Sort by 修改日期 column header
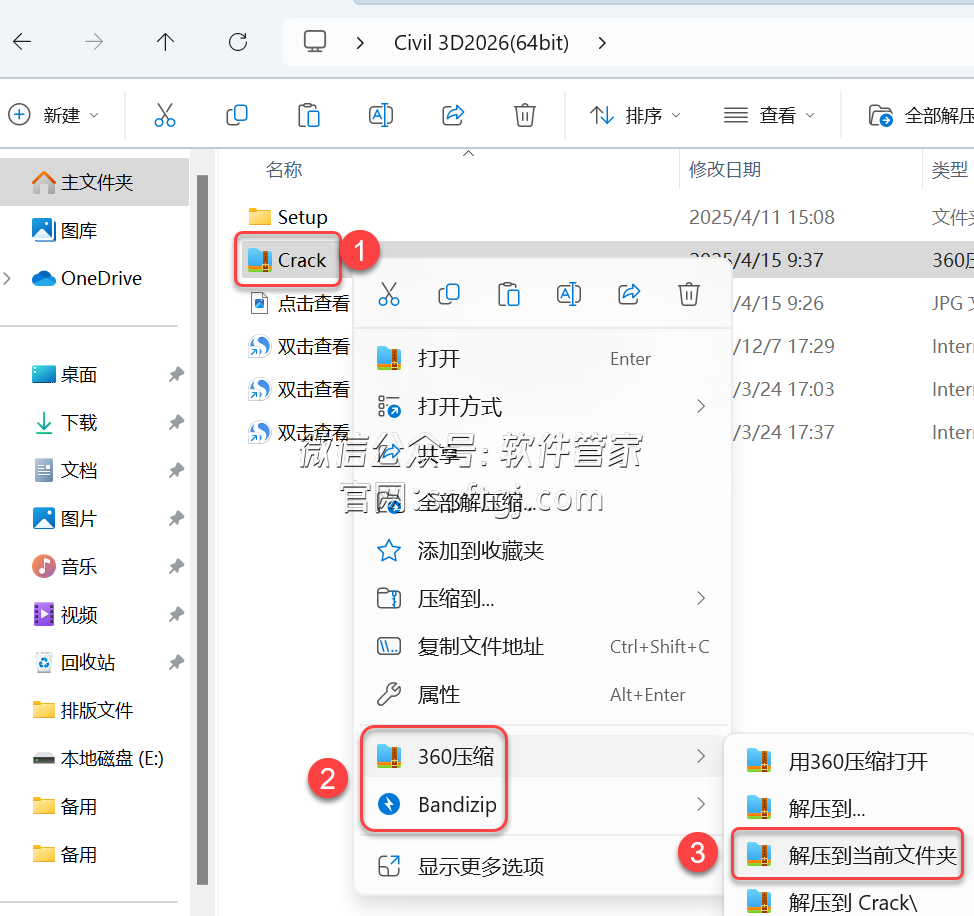Screen dimensions: 974x916 tap(725, 169)
